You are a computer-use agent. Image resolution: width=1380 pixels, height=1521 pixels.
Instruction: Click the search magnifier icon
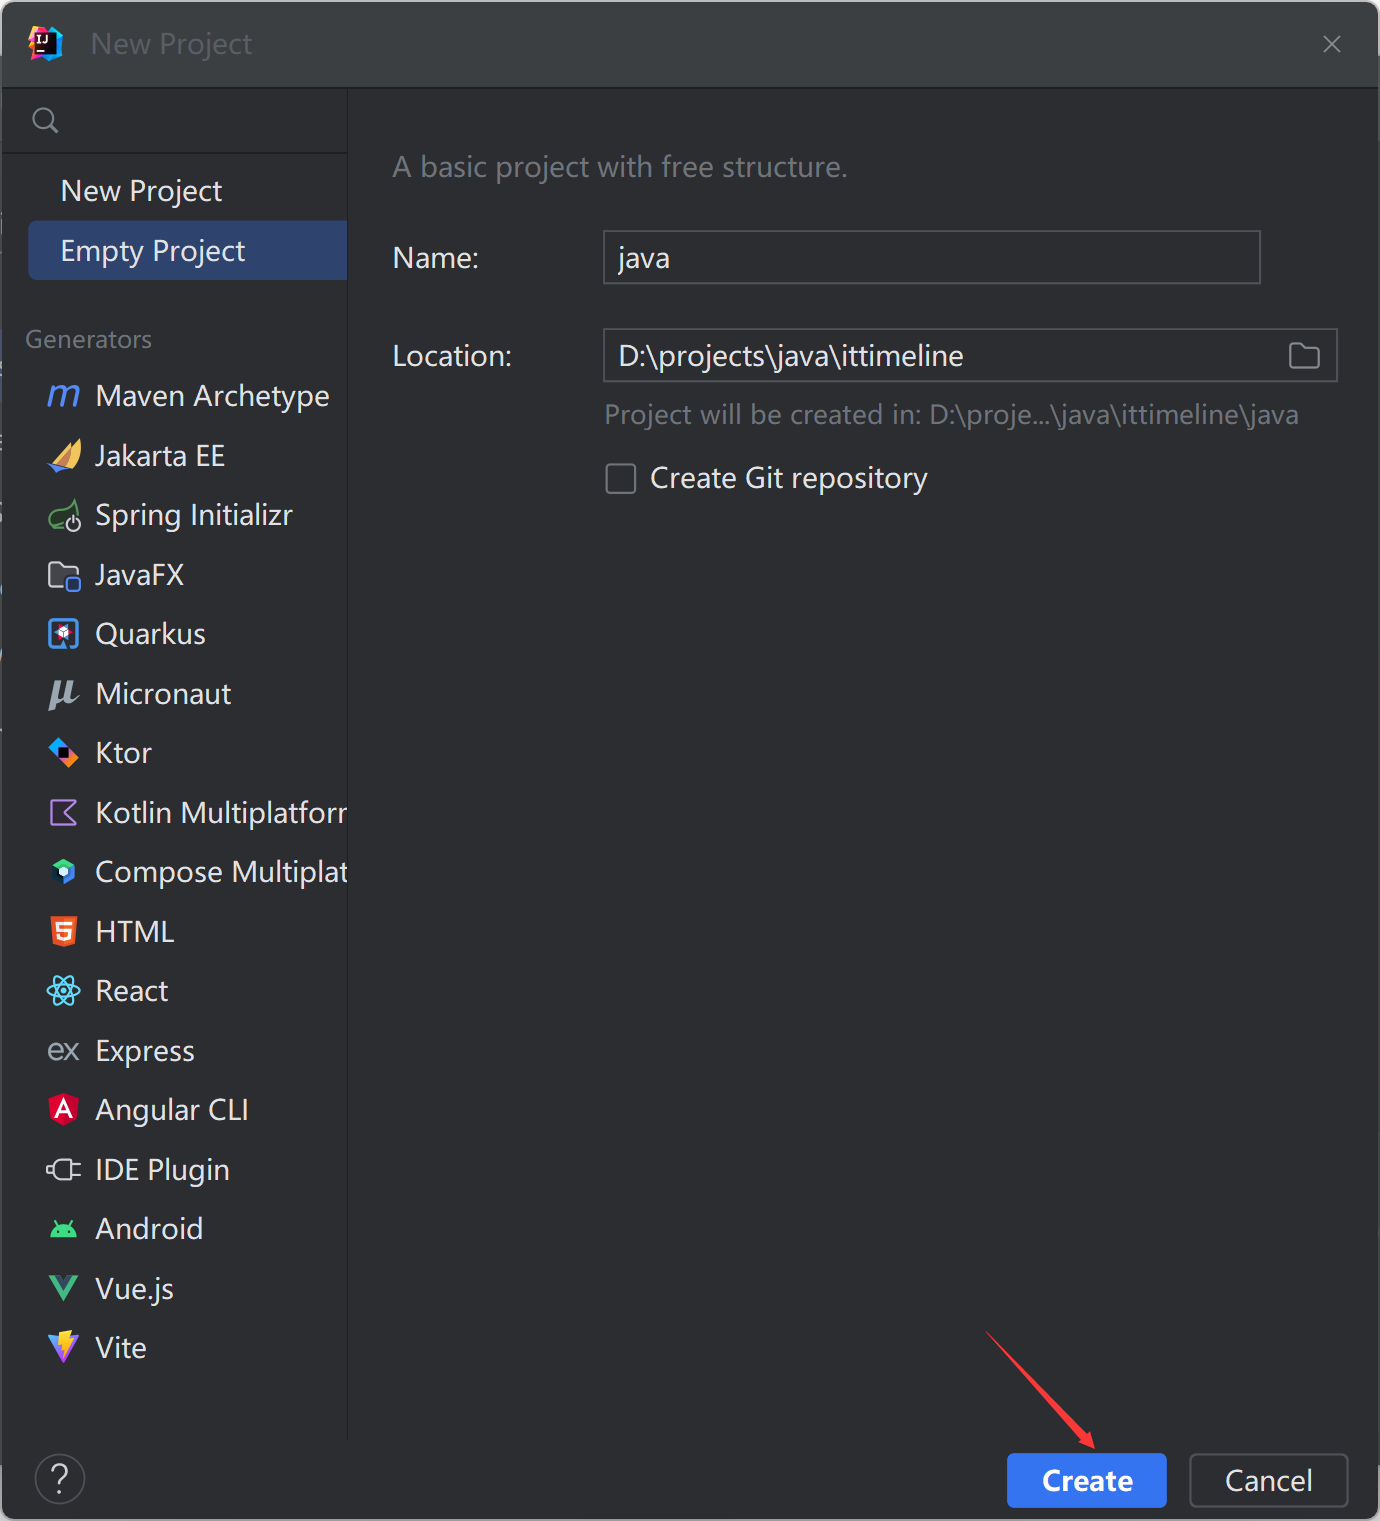[45, 121]
